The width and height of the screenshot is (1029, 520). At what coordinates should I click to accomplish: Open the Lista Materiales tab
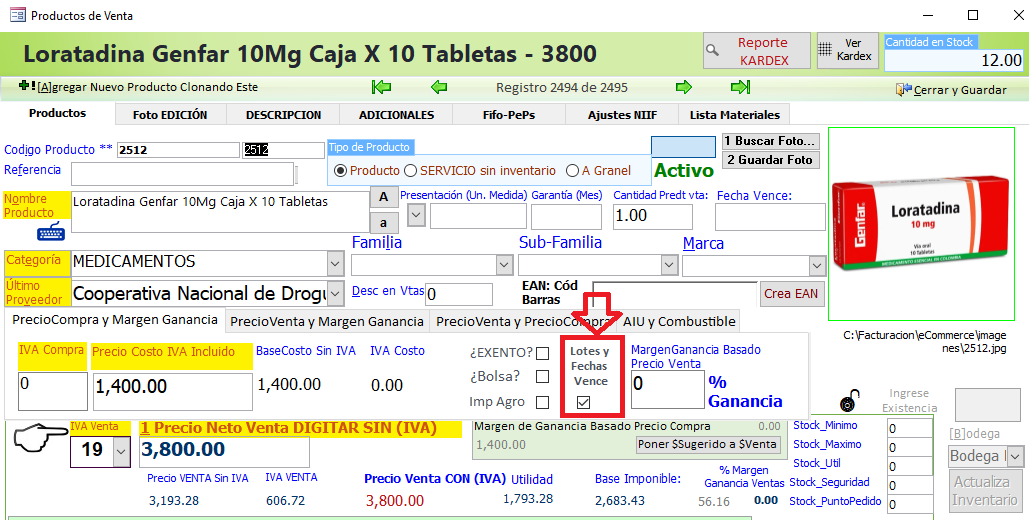pos(734,115)
